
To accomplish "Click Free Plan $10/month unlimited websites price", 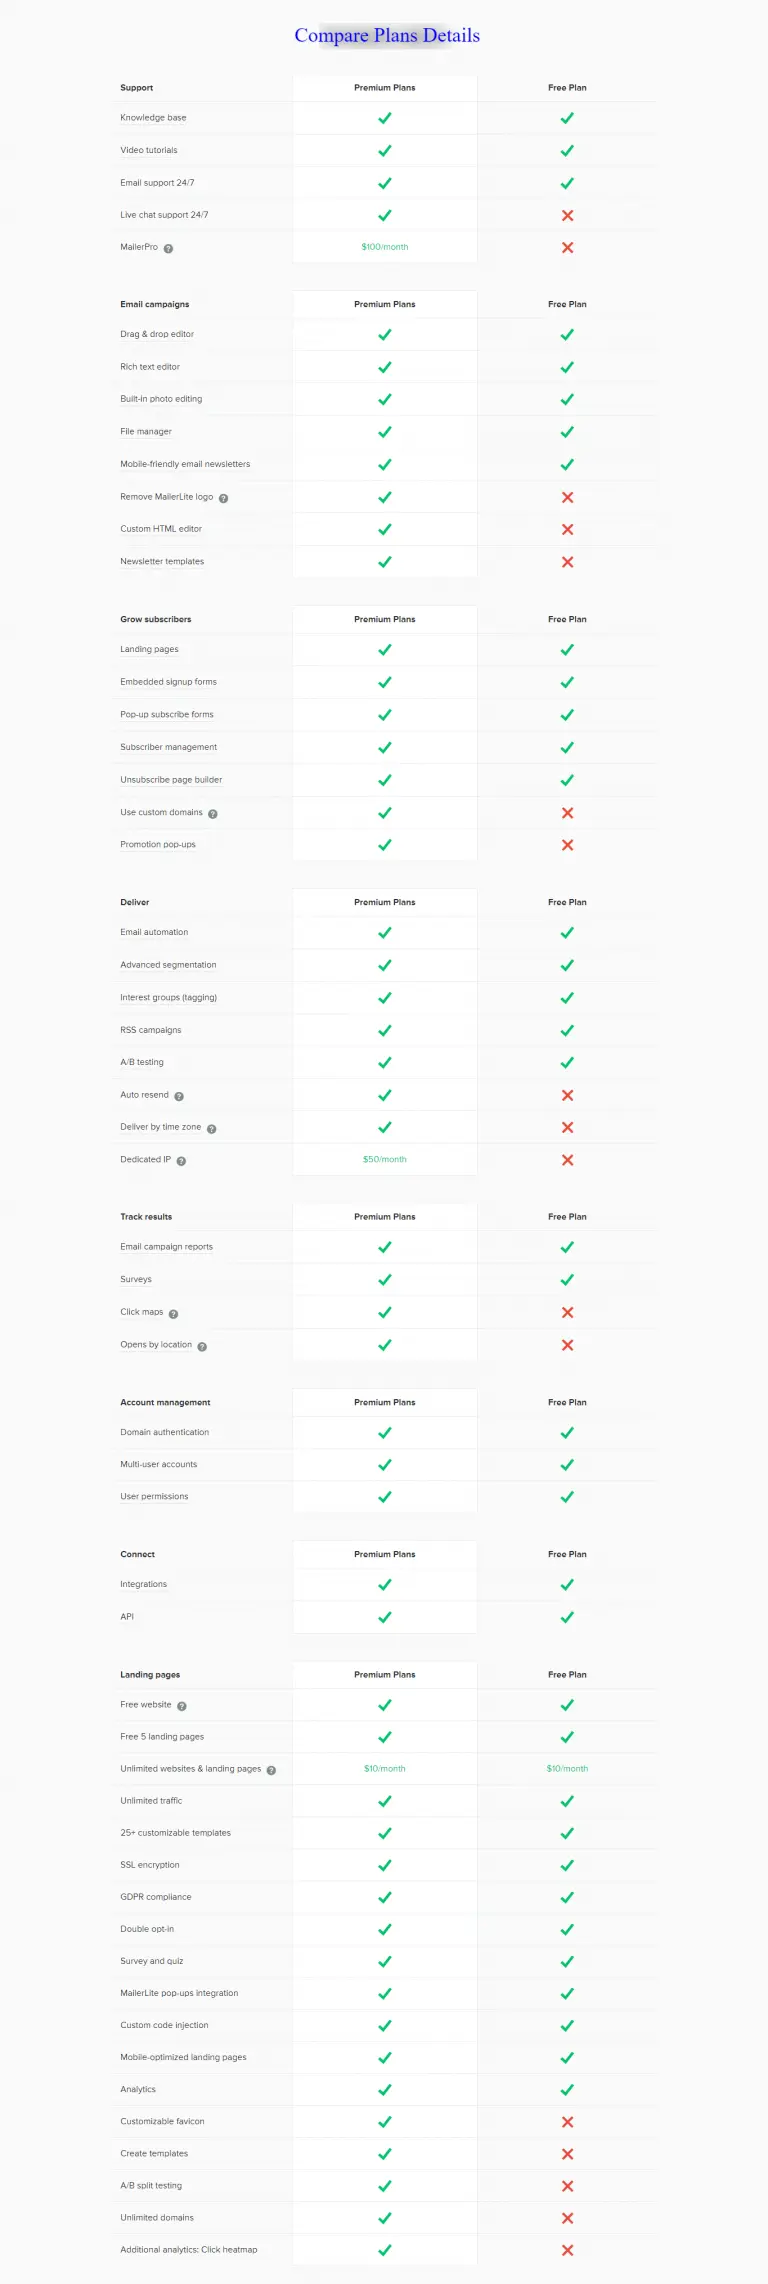I will [x=567, y=1769].
